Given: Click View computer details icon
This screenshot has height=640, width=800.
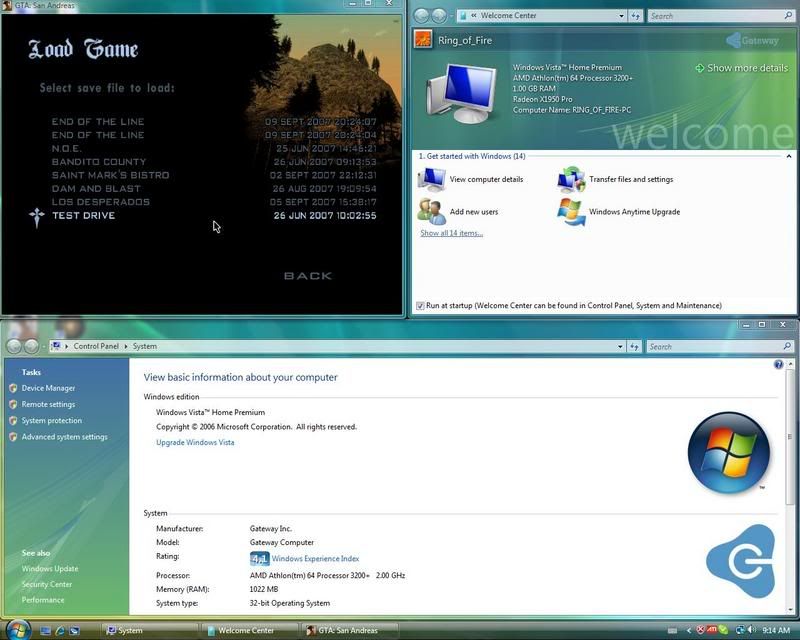Looking at the screenshot, I should tap(431, 180).
